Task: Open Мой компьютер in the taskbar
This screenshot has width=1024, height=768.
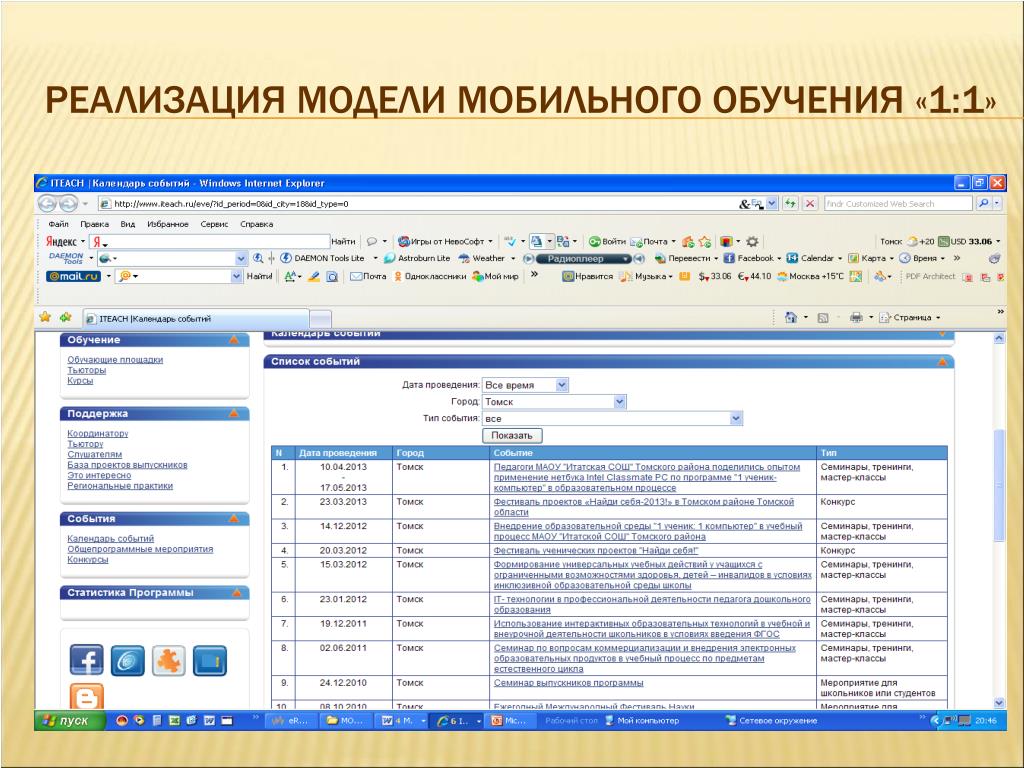Action: pos(642,721)
